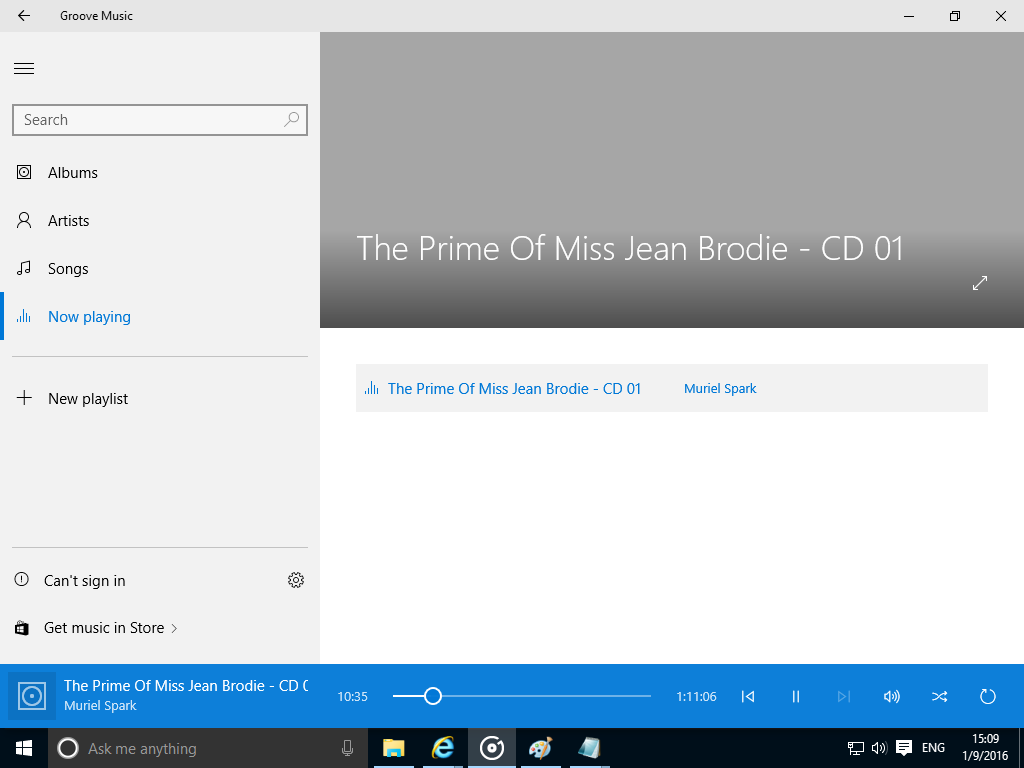Open the Windows Start menu
1024x768 pixels.
point(24,748)
